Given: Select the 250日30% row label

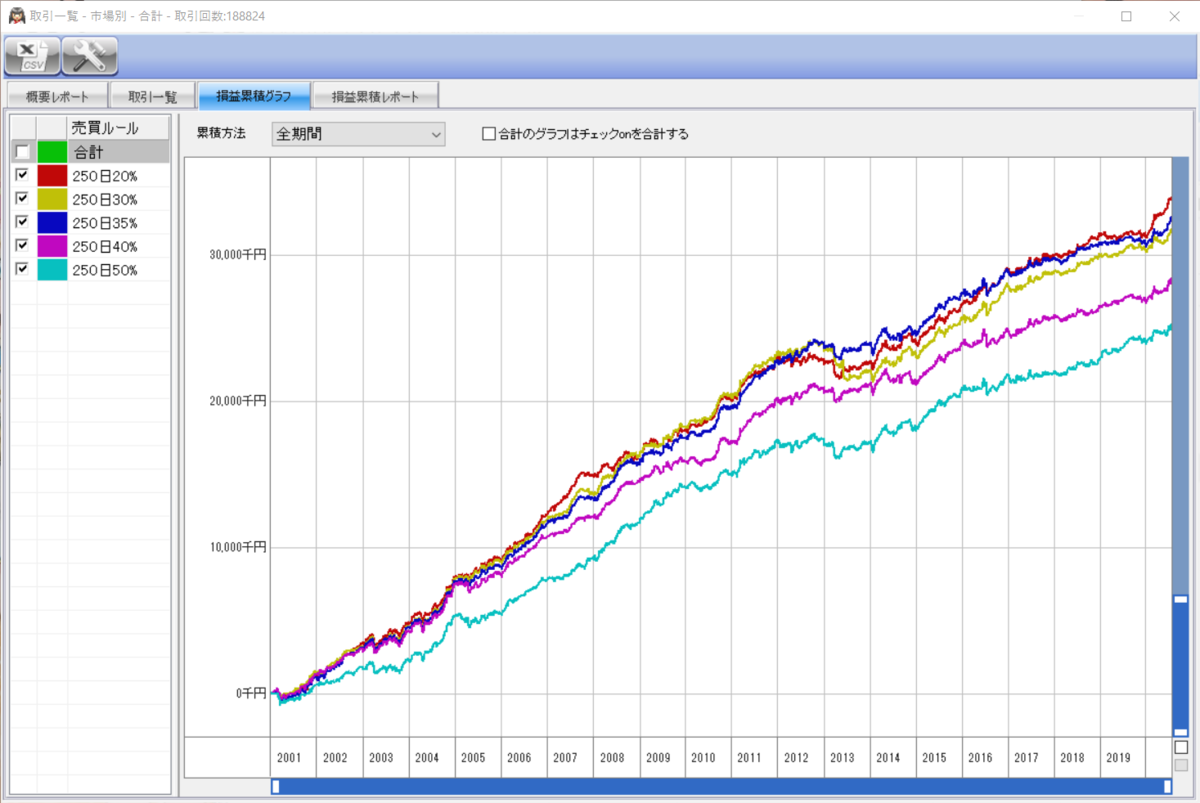Looking at the screenshot, I should (x=105, y=199).
